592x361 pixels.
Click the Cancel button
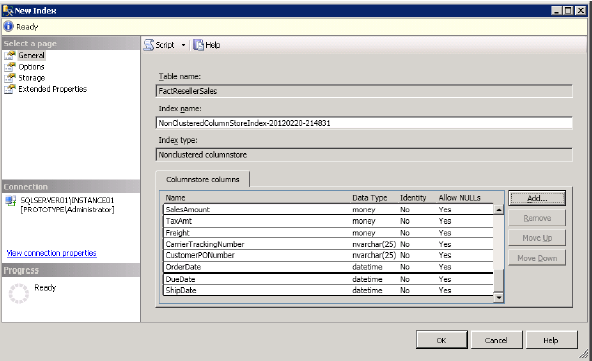click(x=496, y=340)
